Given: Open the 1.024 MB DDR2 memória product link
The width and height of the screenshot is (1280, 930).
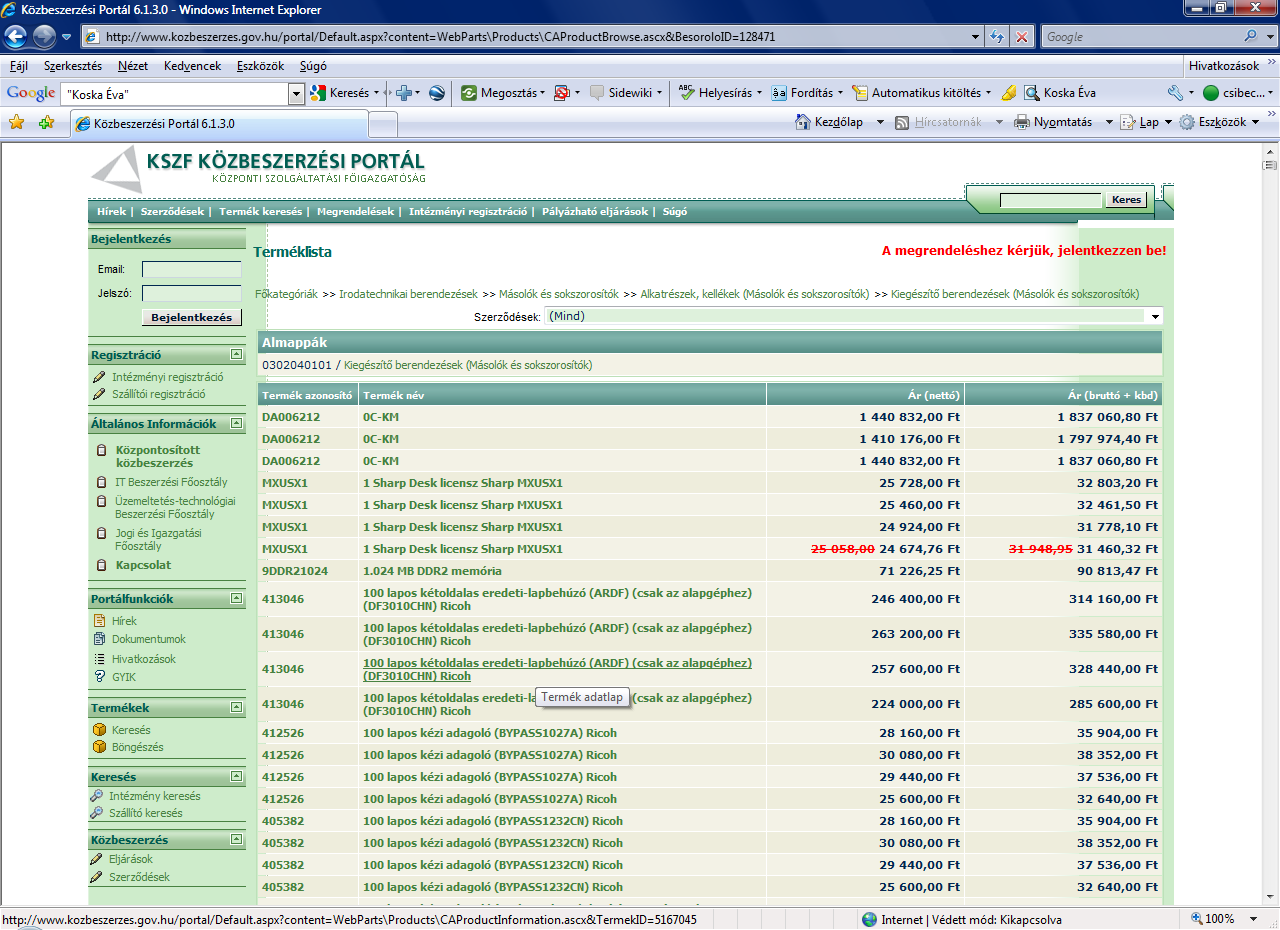Looking at the screenshot, I should pyautogui.click(x=432, y=571).
